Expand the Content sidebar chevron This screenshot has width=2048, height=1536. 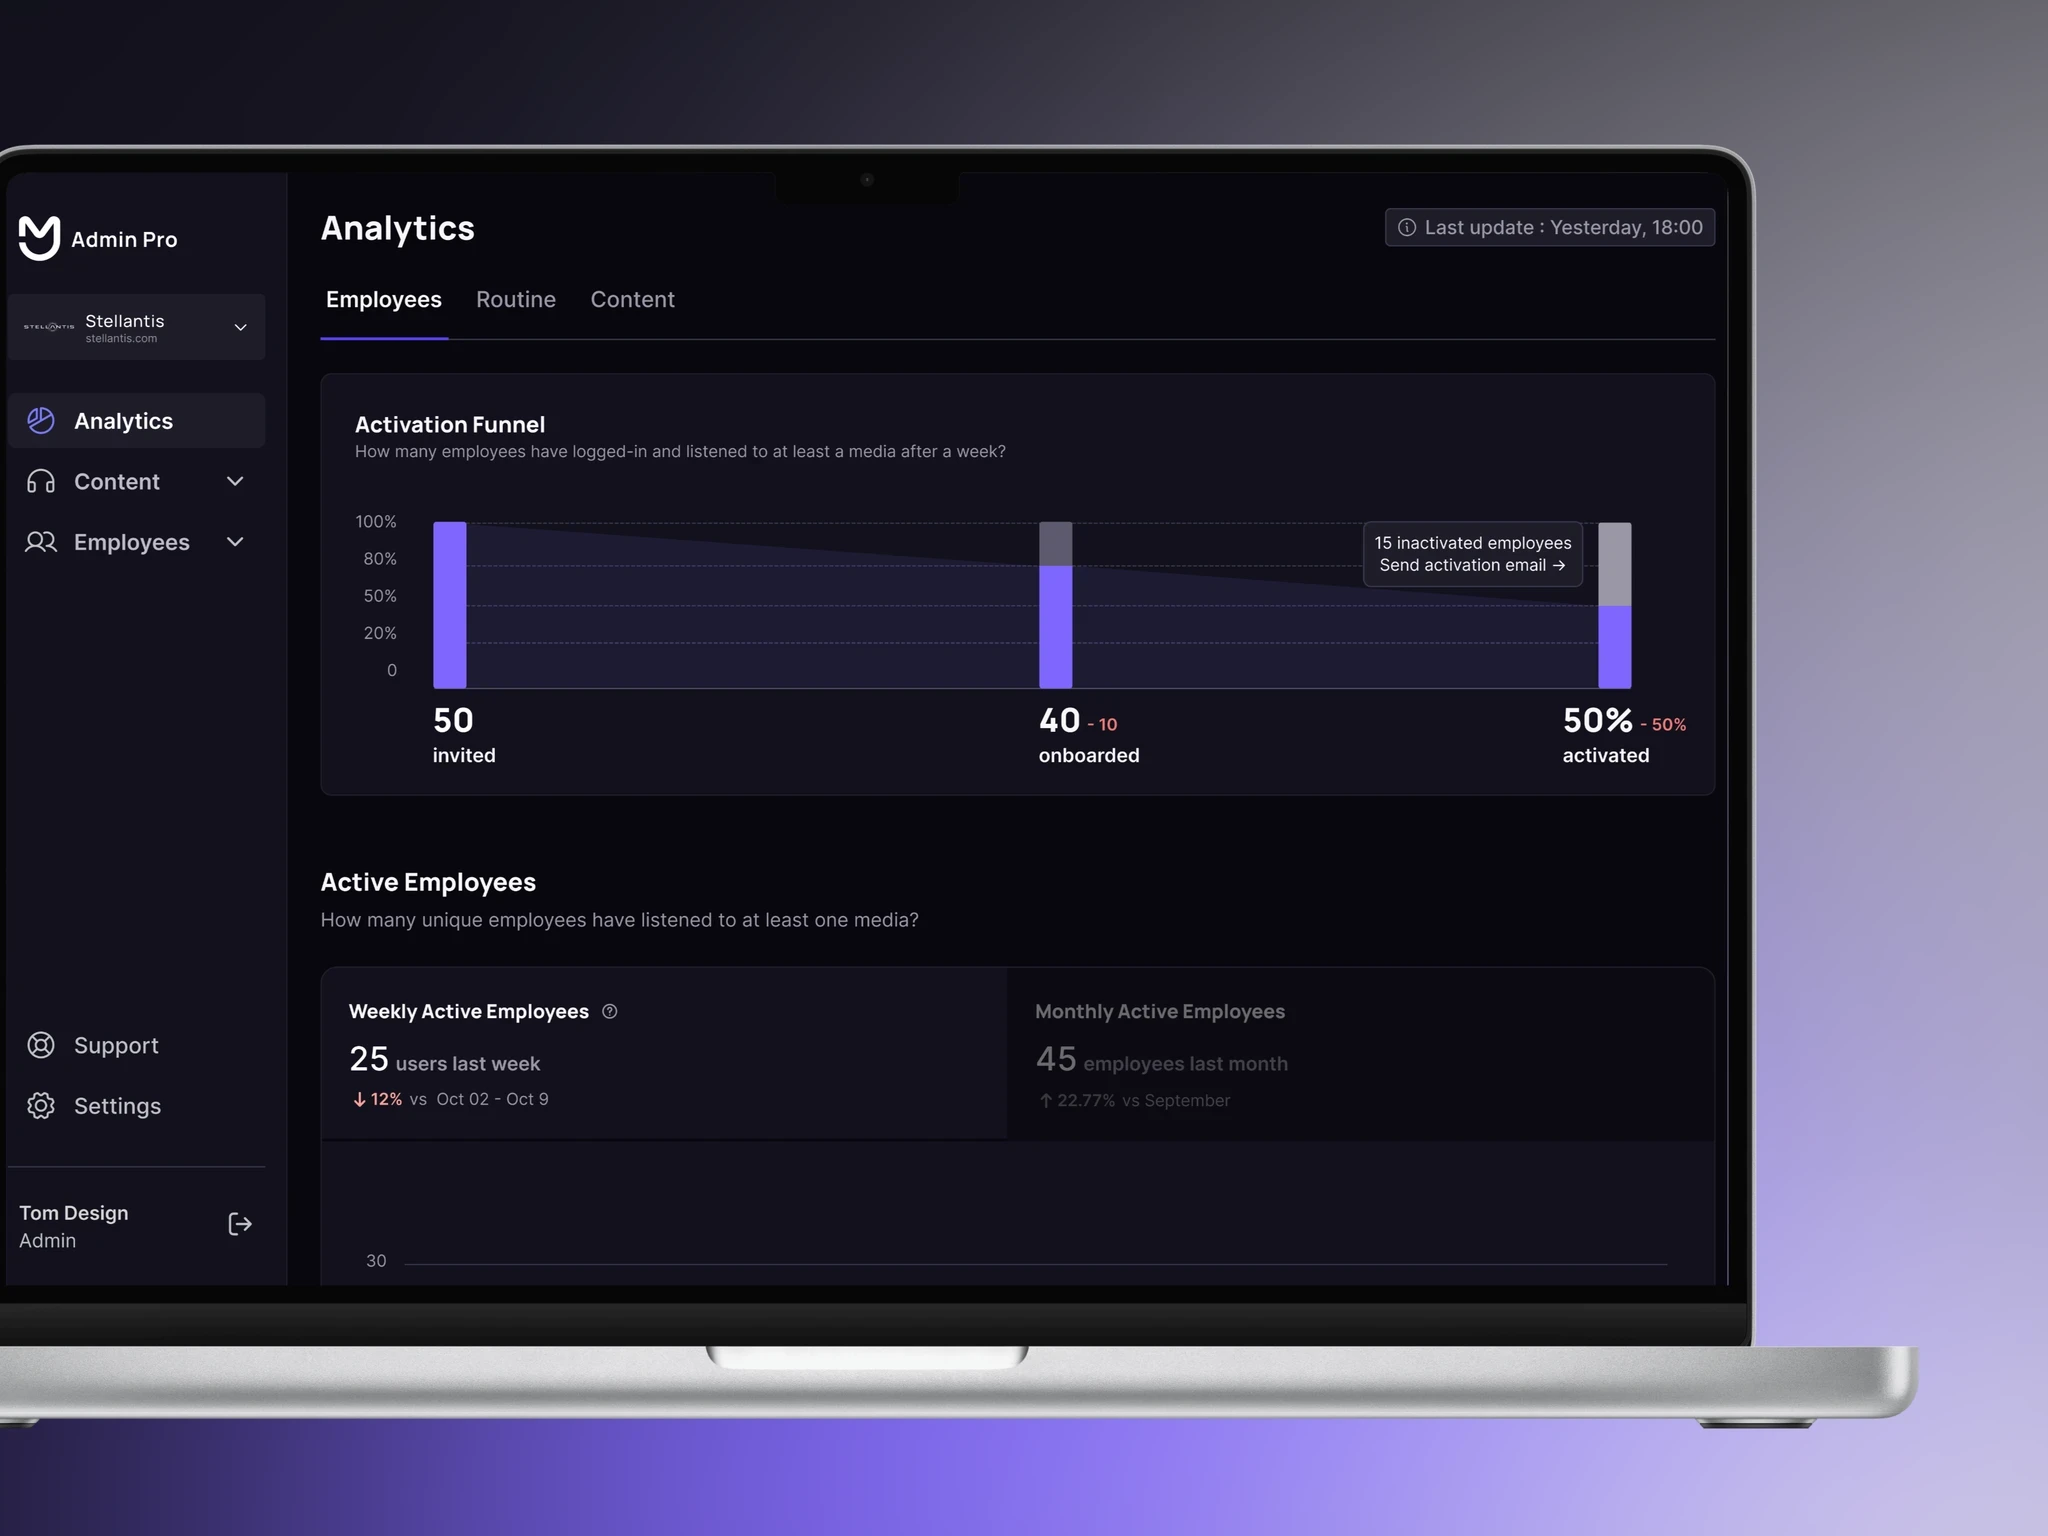point(236,482)
